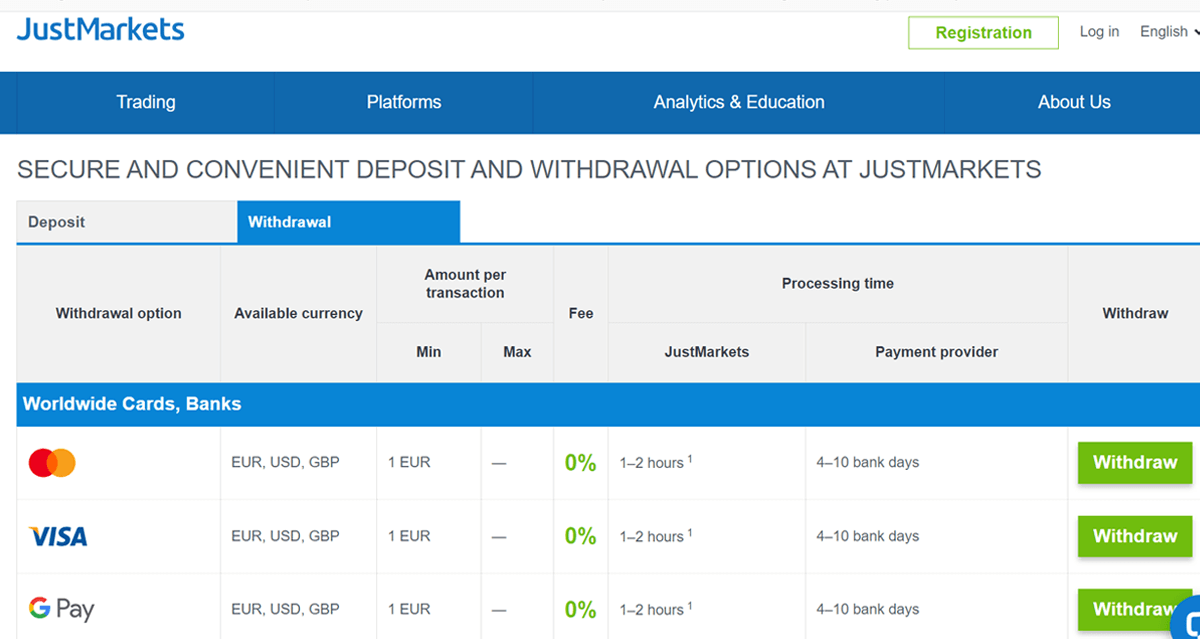Click Withdraw button in VISA row
This screenshot has height=639, width=1200.
(1135, 536)
